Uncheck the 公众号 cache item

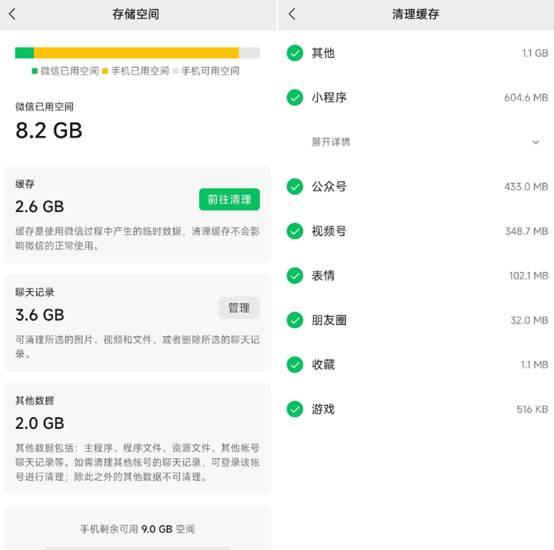pyautogui.click(x=295, y=187)
